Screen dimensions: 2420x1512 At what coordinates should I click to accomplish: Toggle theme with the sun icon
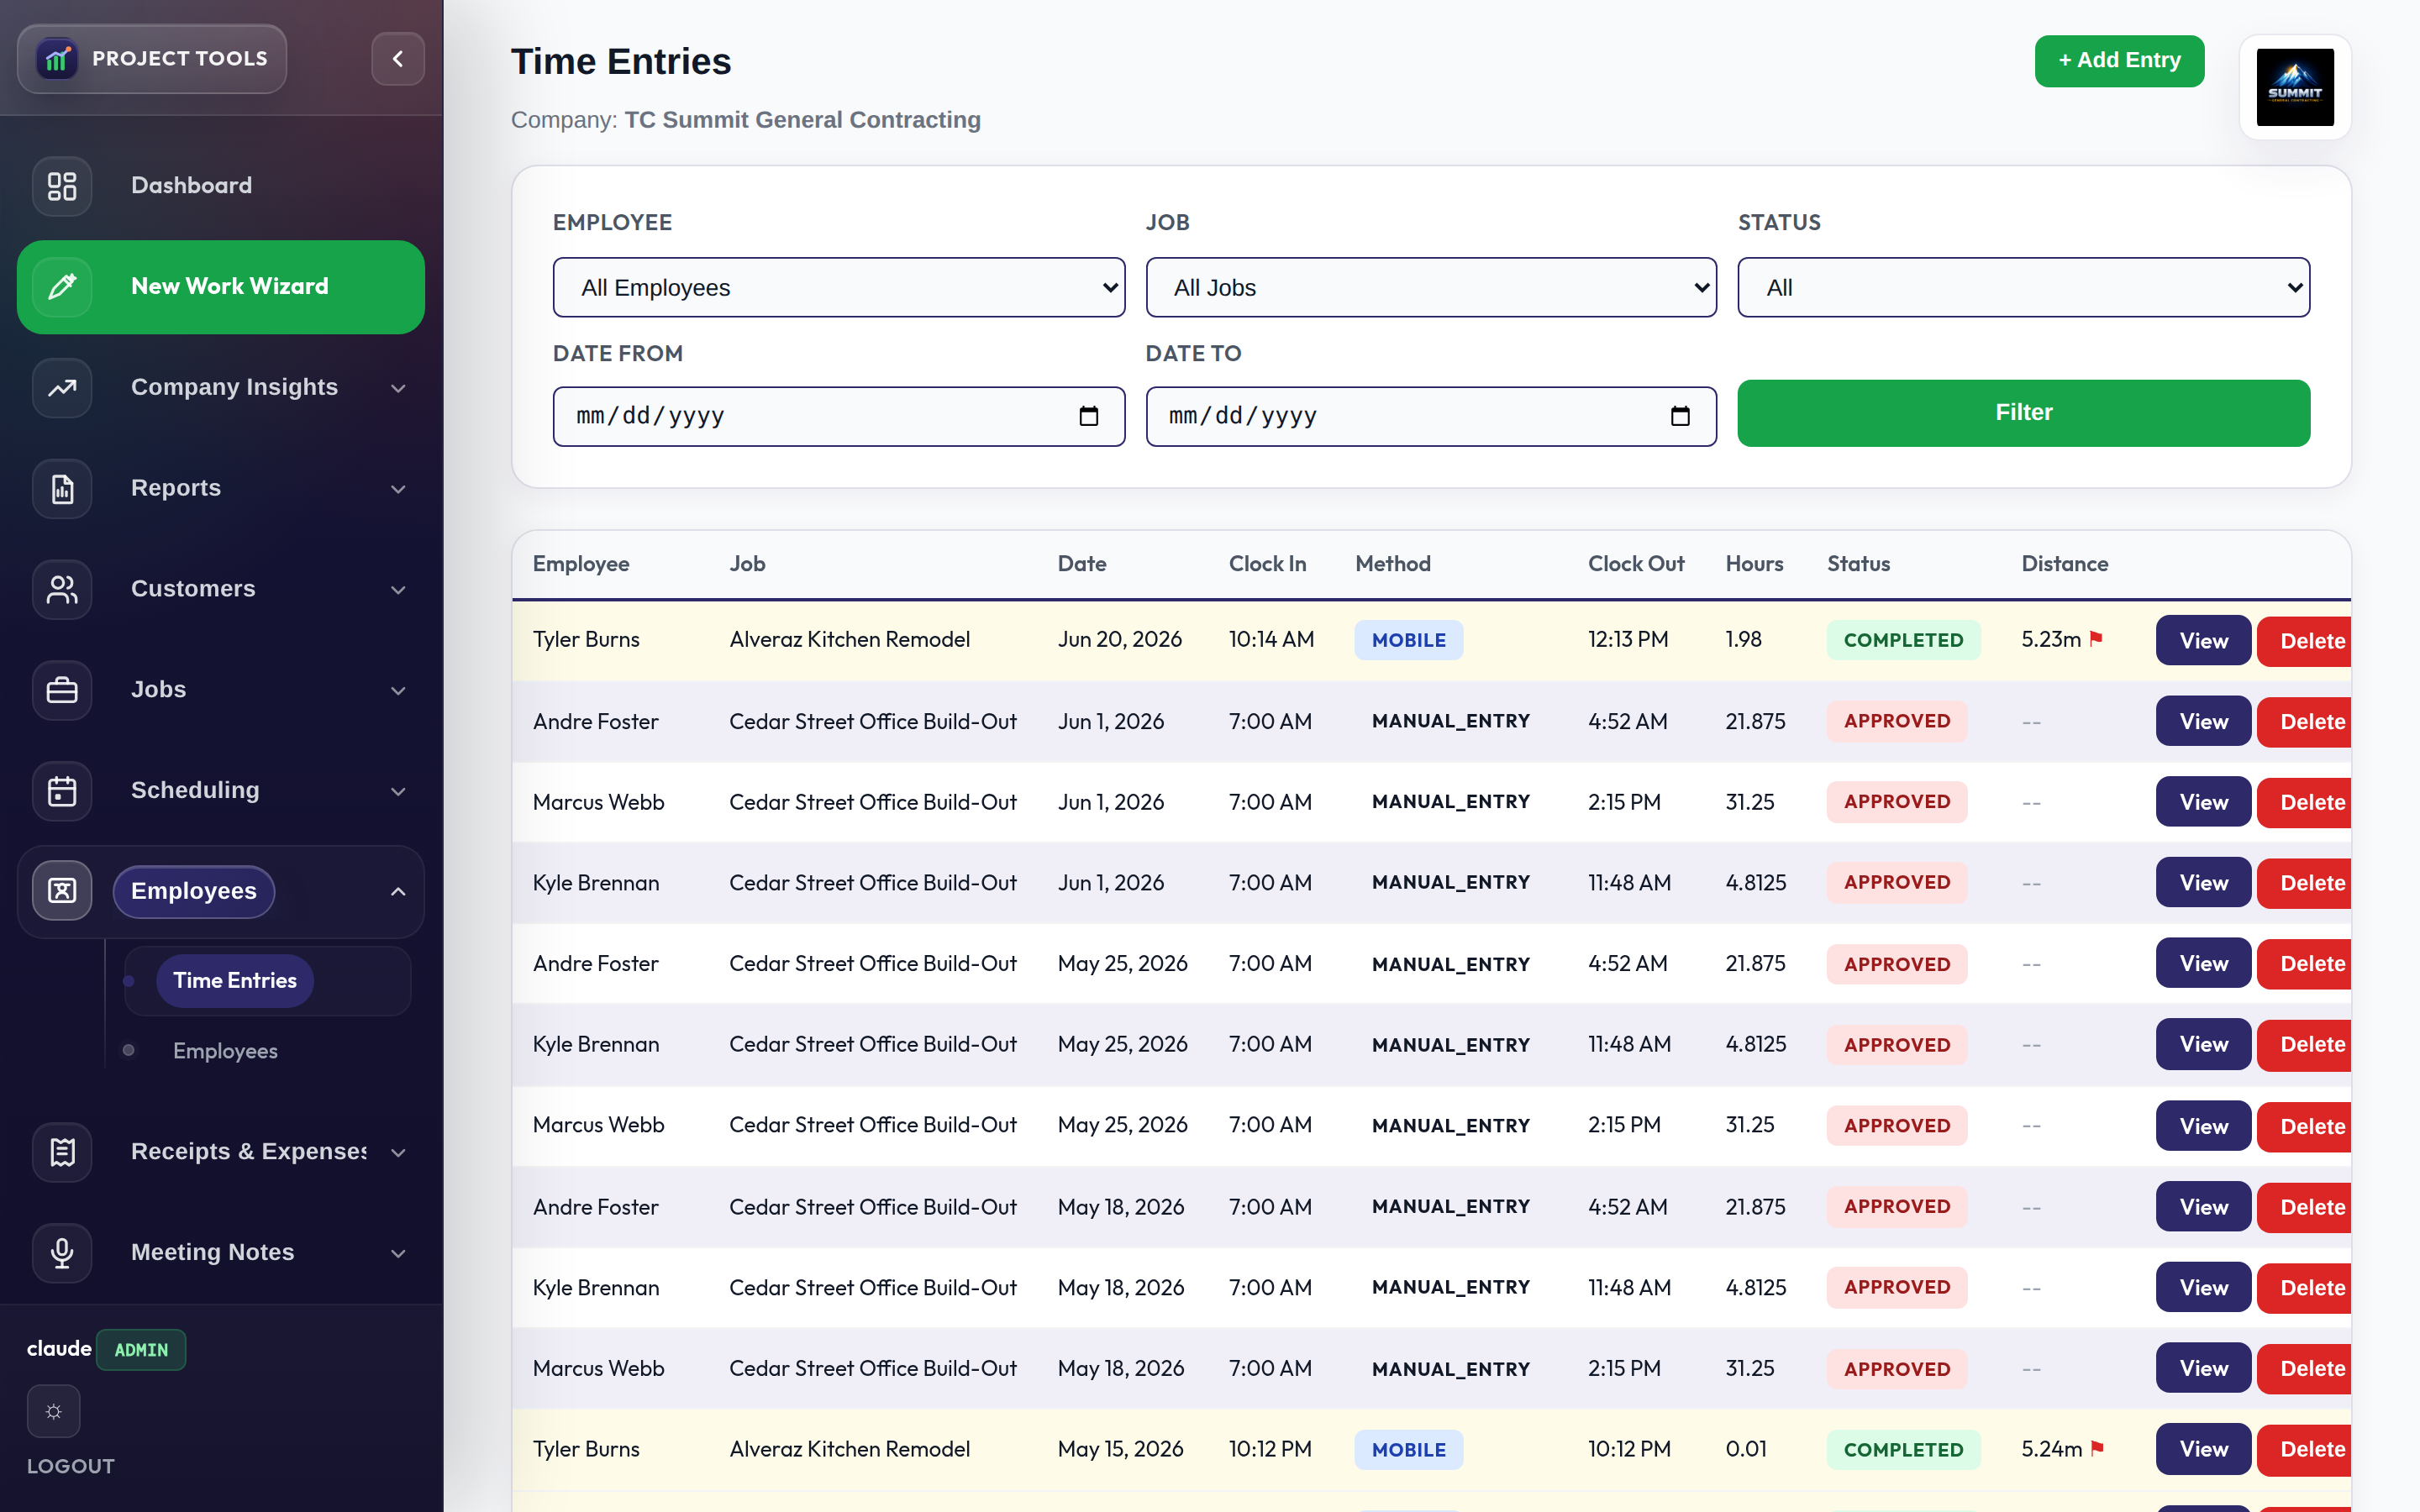click(54, 1411)
